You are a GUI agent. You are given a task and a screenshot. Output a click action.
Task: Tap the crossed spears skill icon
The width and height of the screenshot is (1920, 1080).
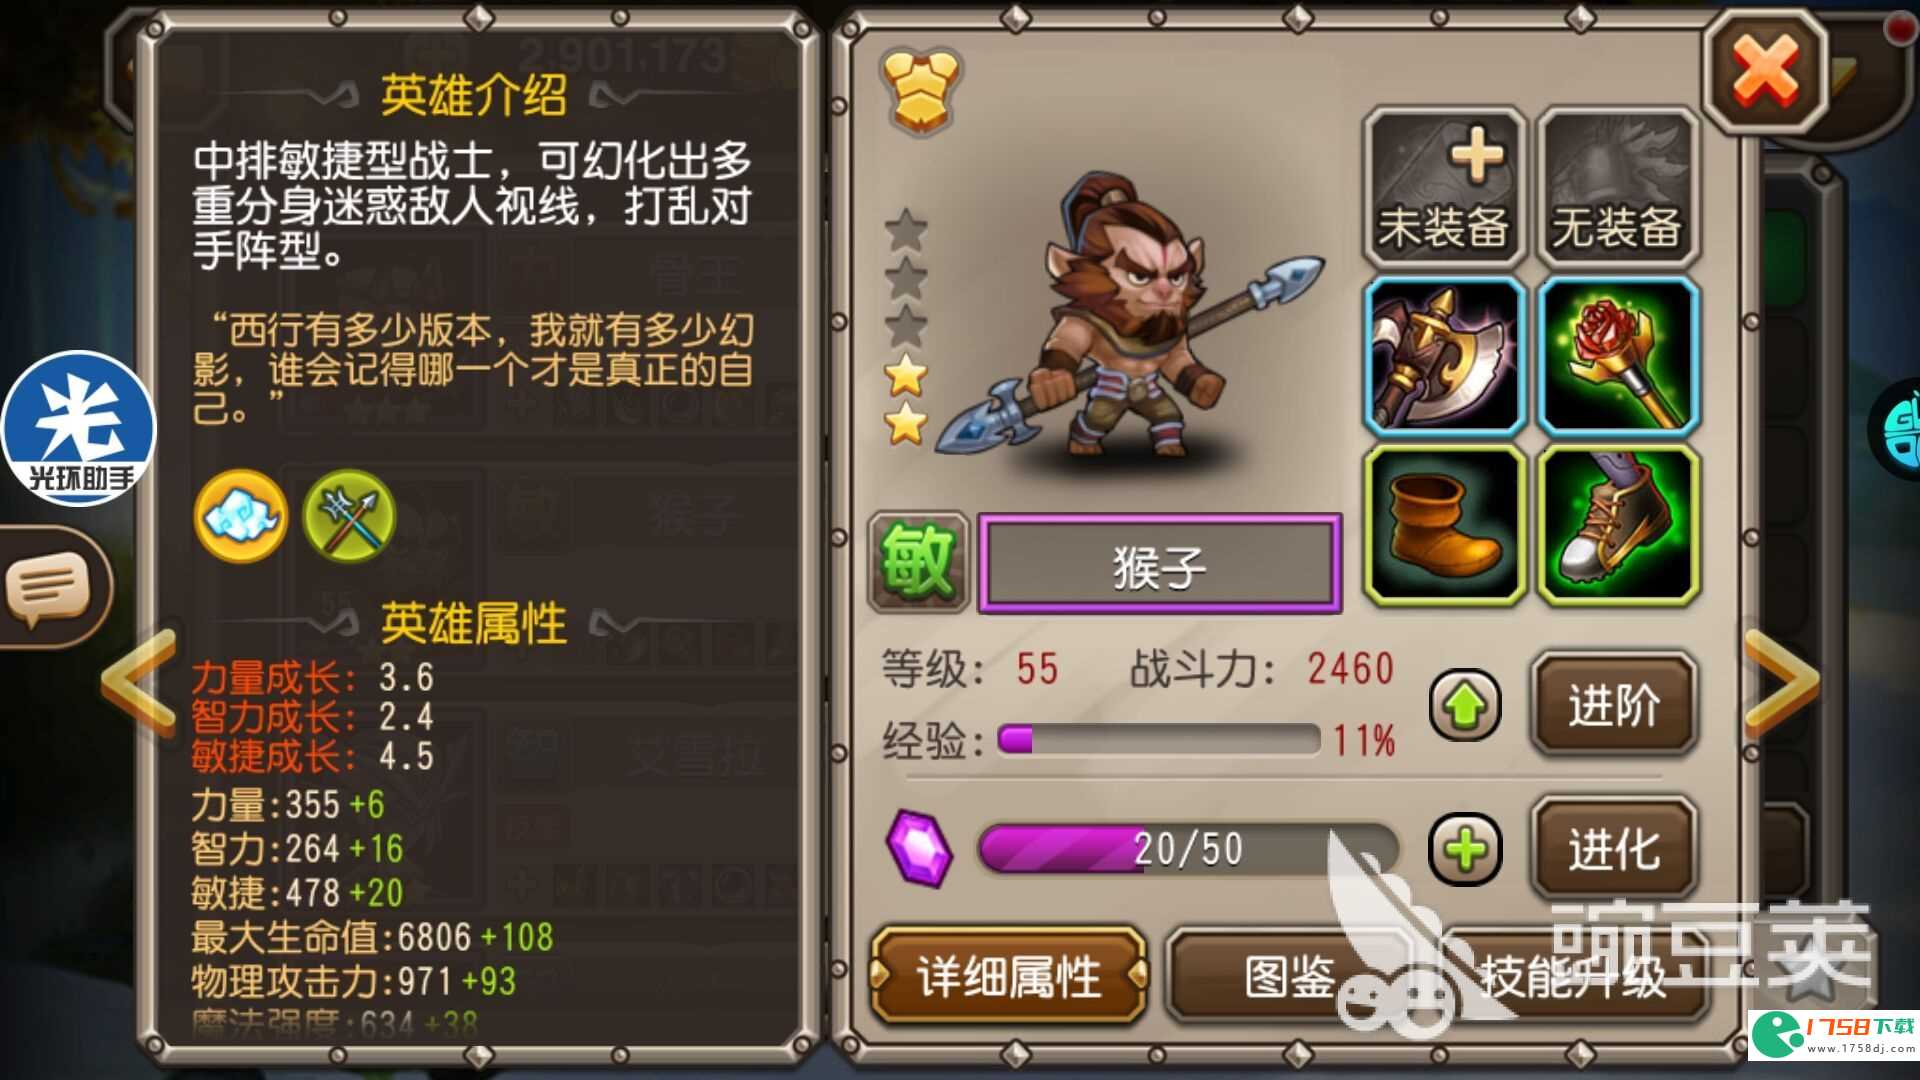(349, 517)
